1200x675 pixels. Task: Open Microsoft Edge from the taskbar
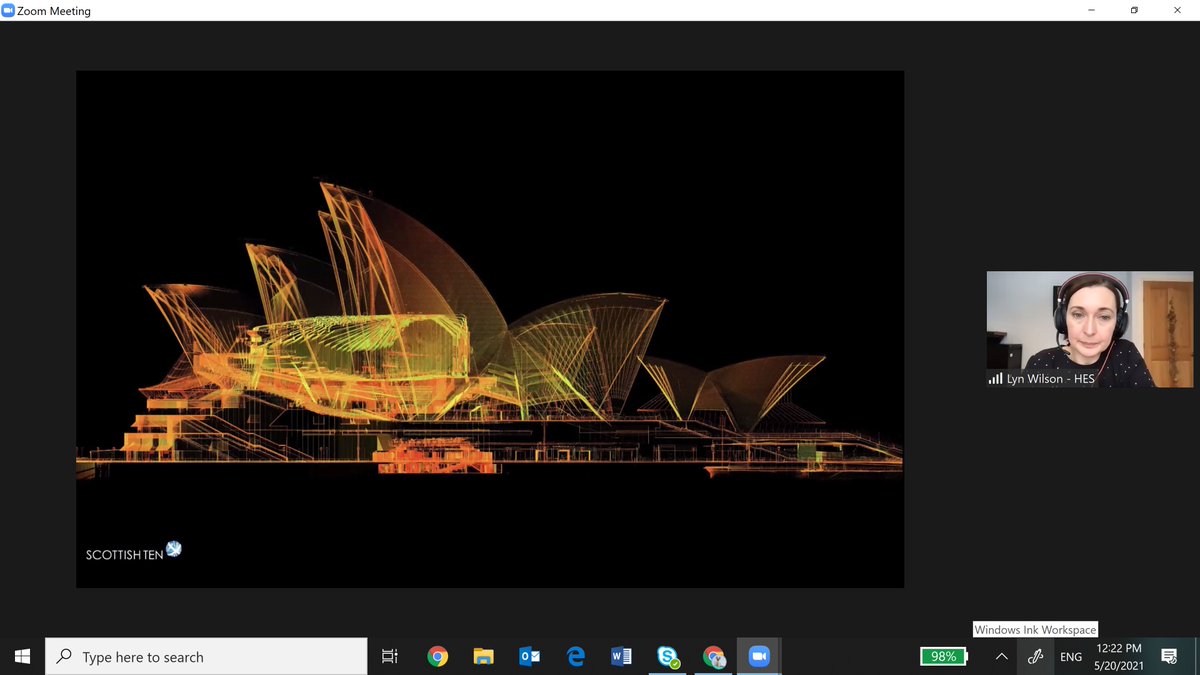575,657
